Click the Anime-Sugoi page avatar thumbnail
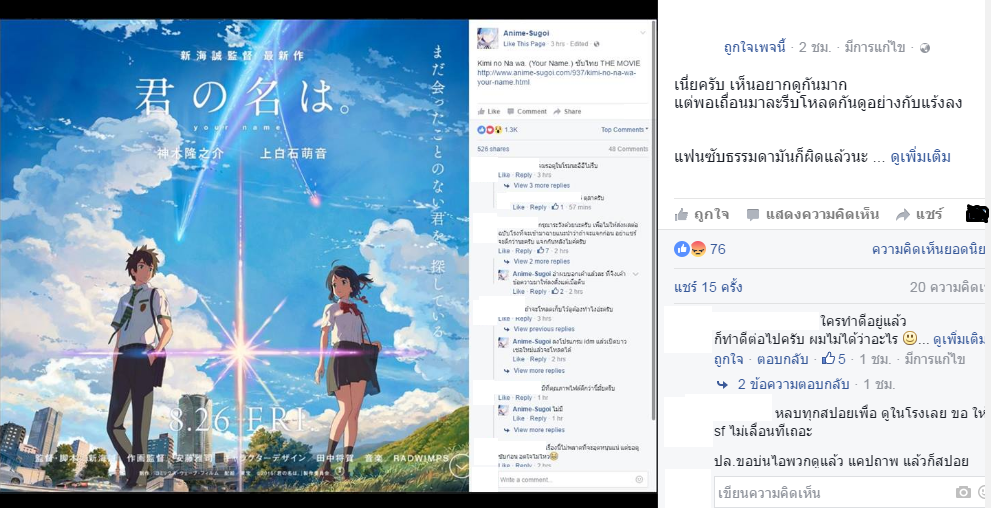The width and height of the screenshot is (991, 508). pos(487,38)
